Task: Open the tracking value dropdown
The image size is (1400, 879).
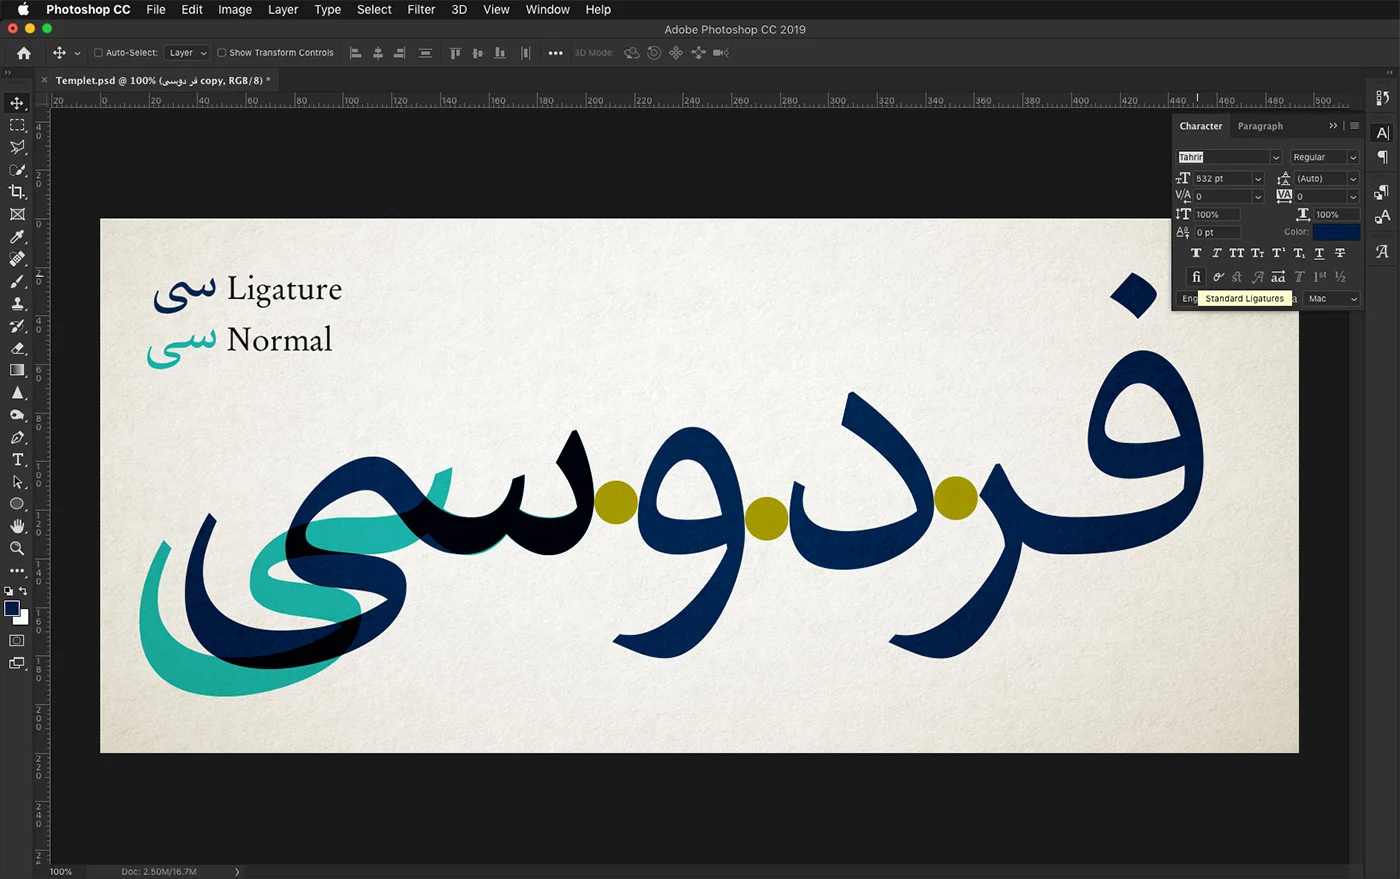Action: [1353, 197]
